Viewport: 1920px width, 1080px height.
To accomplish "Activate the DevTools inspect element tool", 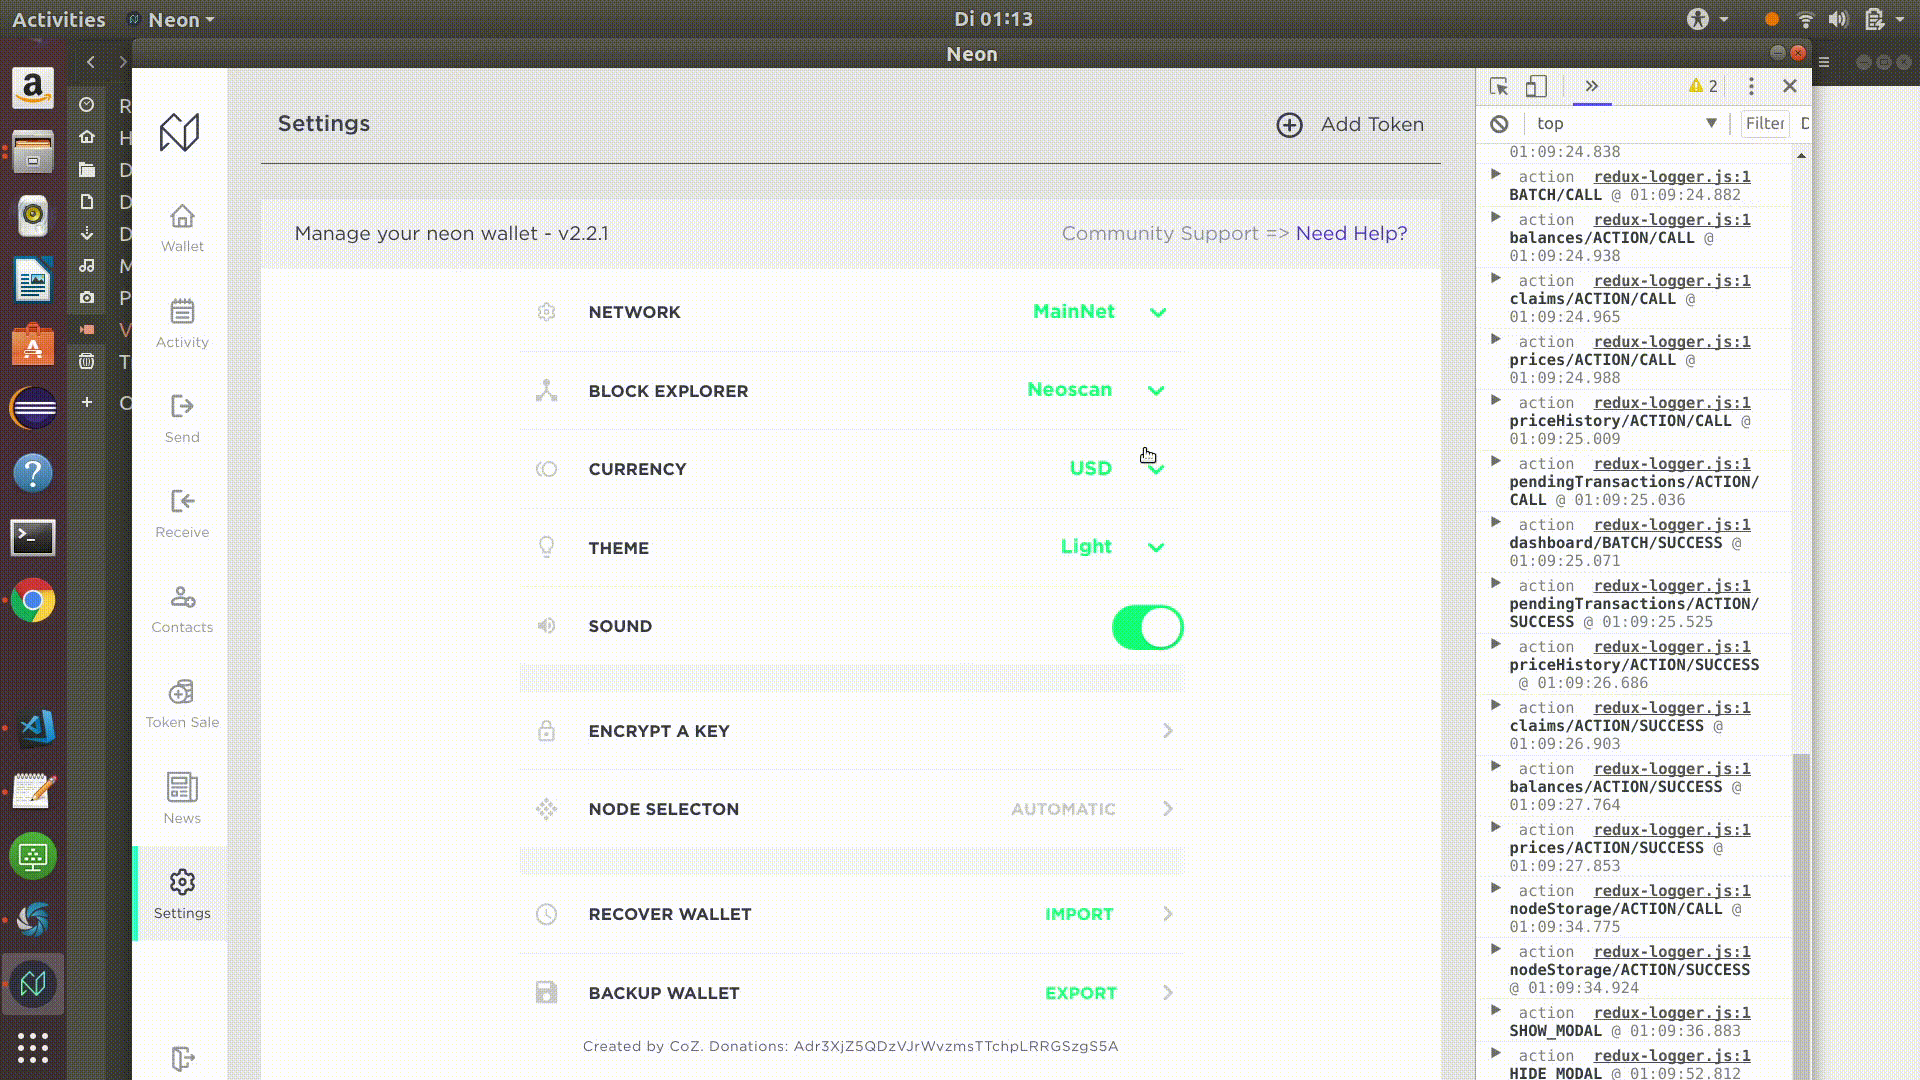I will (1498, 87).
